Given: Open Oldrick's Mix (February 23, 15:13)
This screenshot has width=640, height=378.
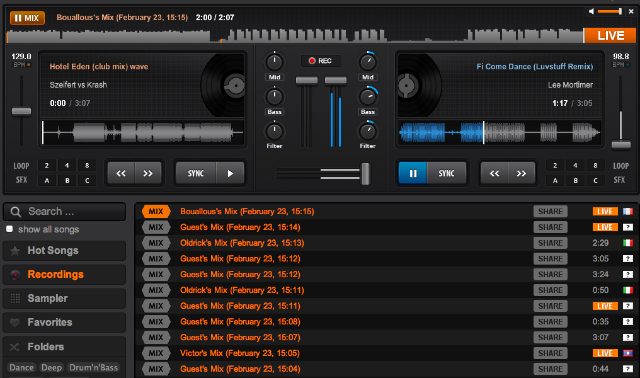Looking at the screenshot, I should (x=242, y=243).
